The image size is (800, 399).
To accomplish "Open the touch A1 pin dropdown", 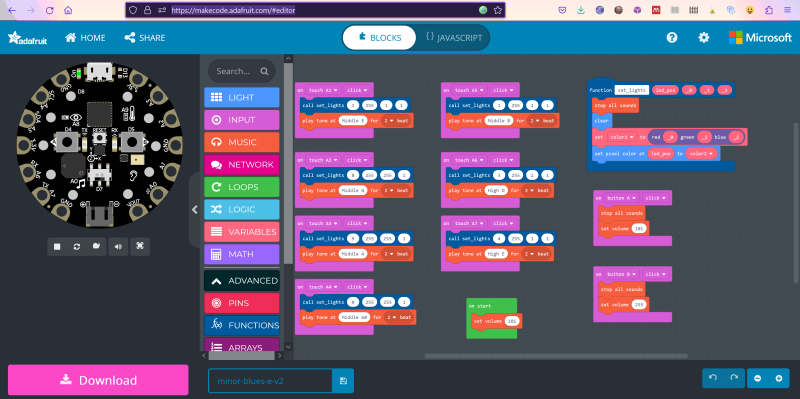I will [323, 90].
